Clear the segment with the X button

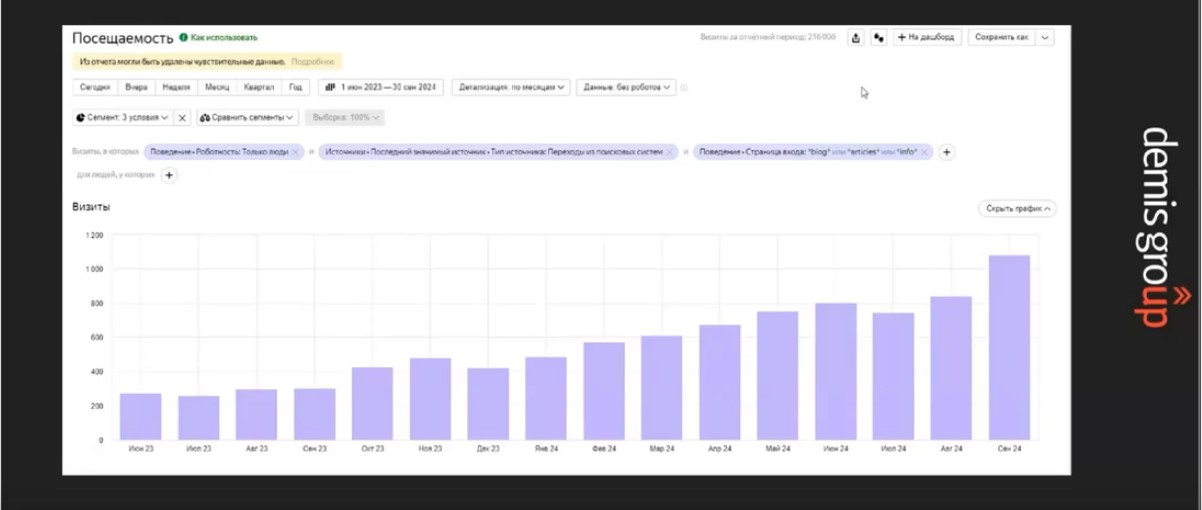pos(182,118)
